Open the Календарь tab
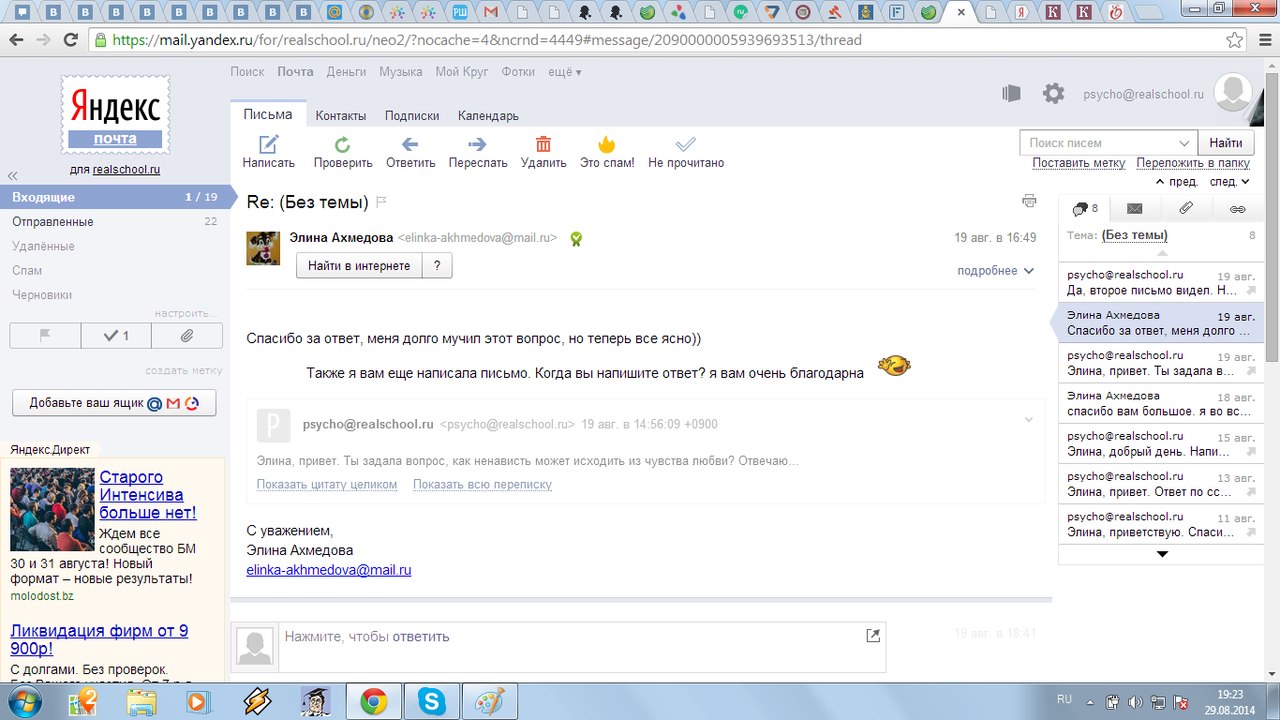This screenshot has width=1280, height=720. pyautogui.click(x=488, y=115)
